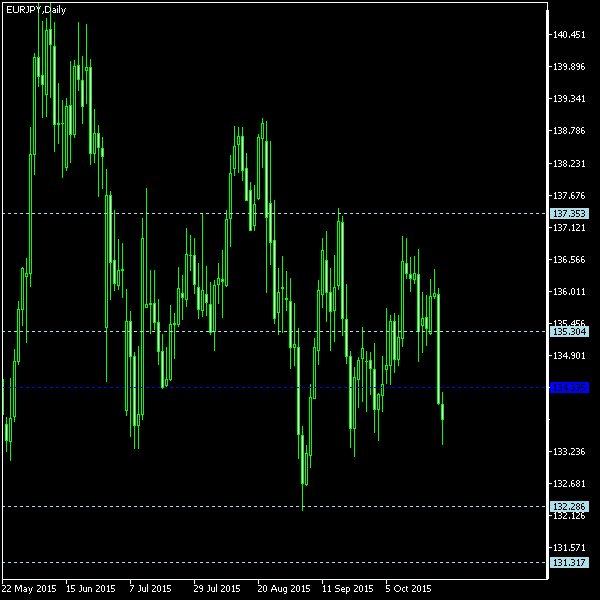Click the 22 May 2015 date label
The height and width of the screenshot is (600, 600).
pos(29,589)
